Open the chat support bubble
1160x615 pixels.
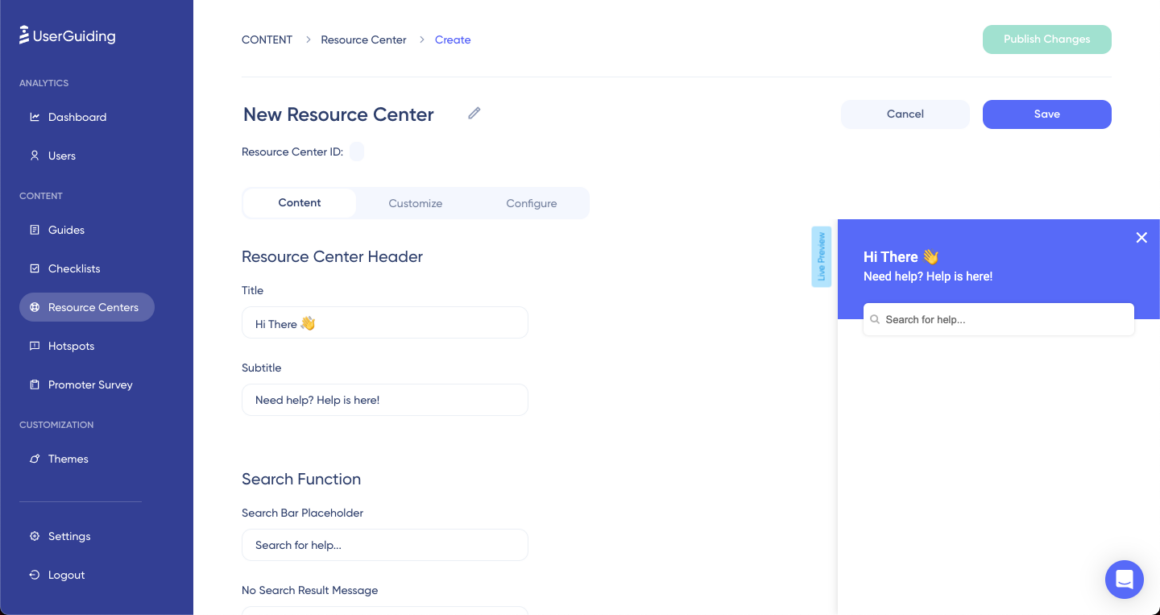[1124, 579]
